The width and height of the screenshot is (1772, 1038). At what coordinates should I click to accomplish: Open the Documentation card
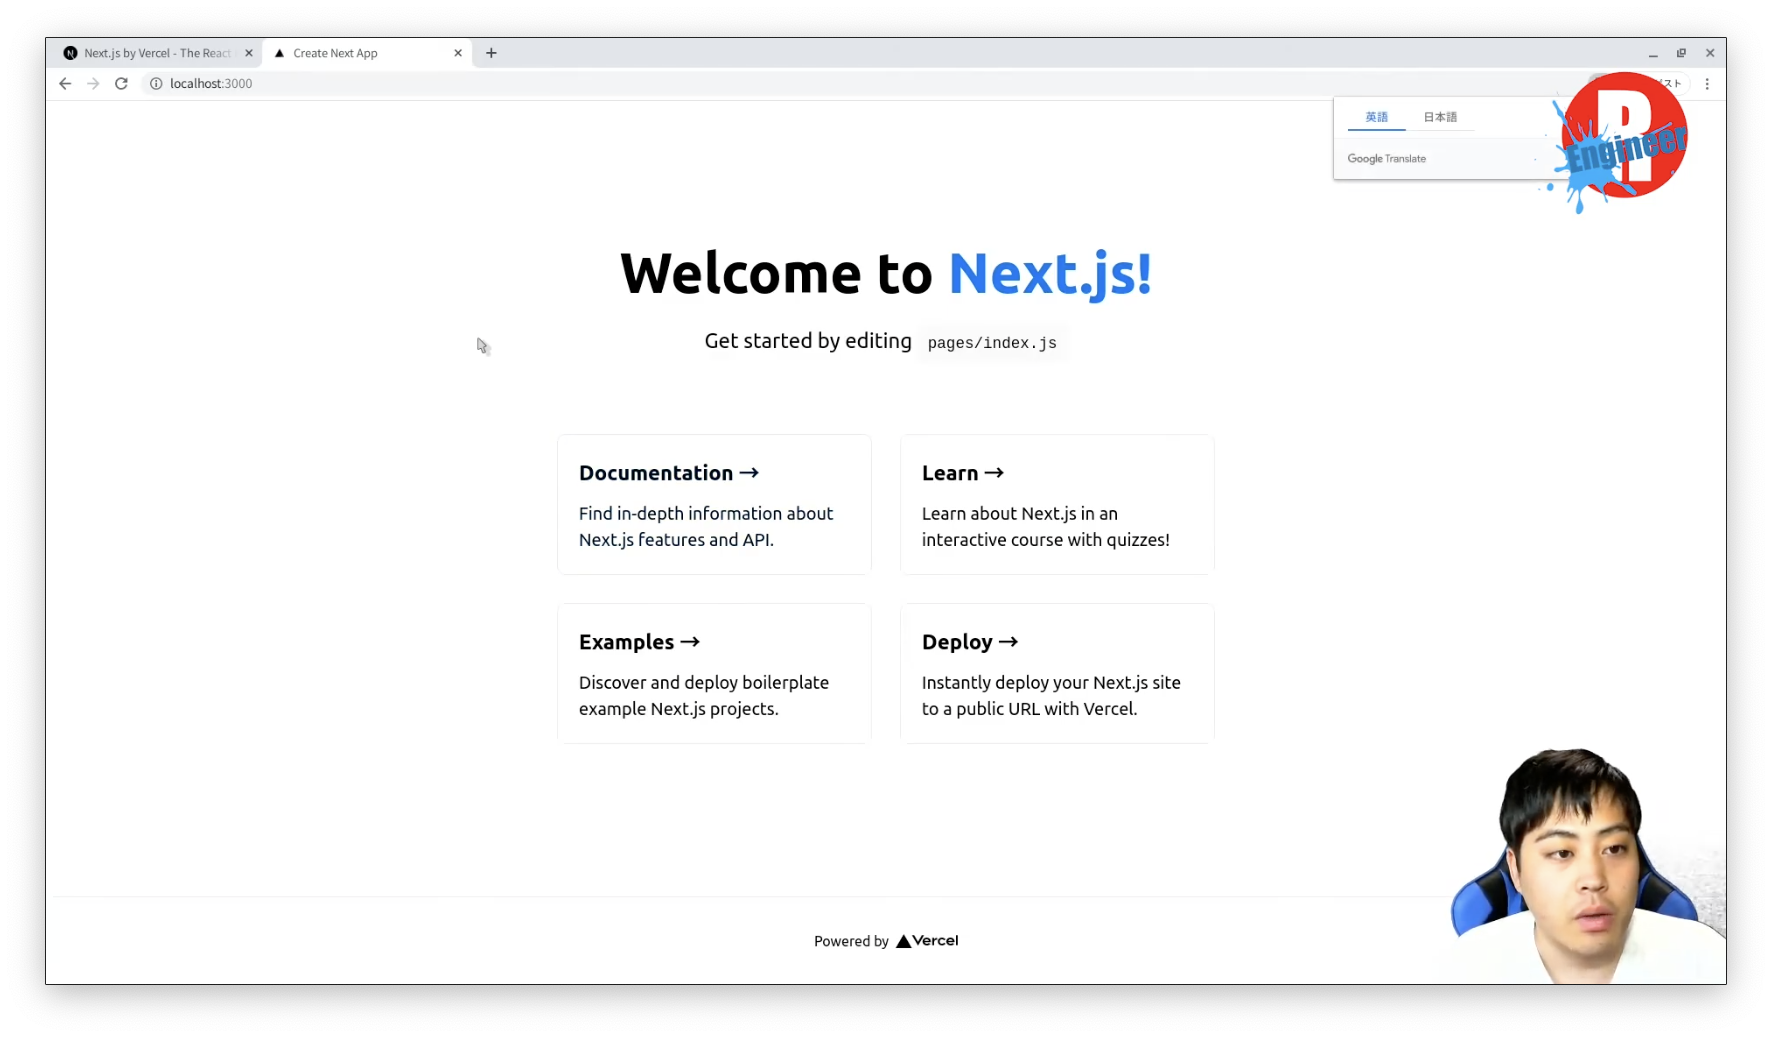[x=714, y=504]
